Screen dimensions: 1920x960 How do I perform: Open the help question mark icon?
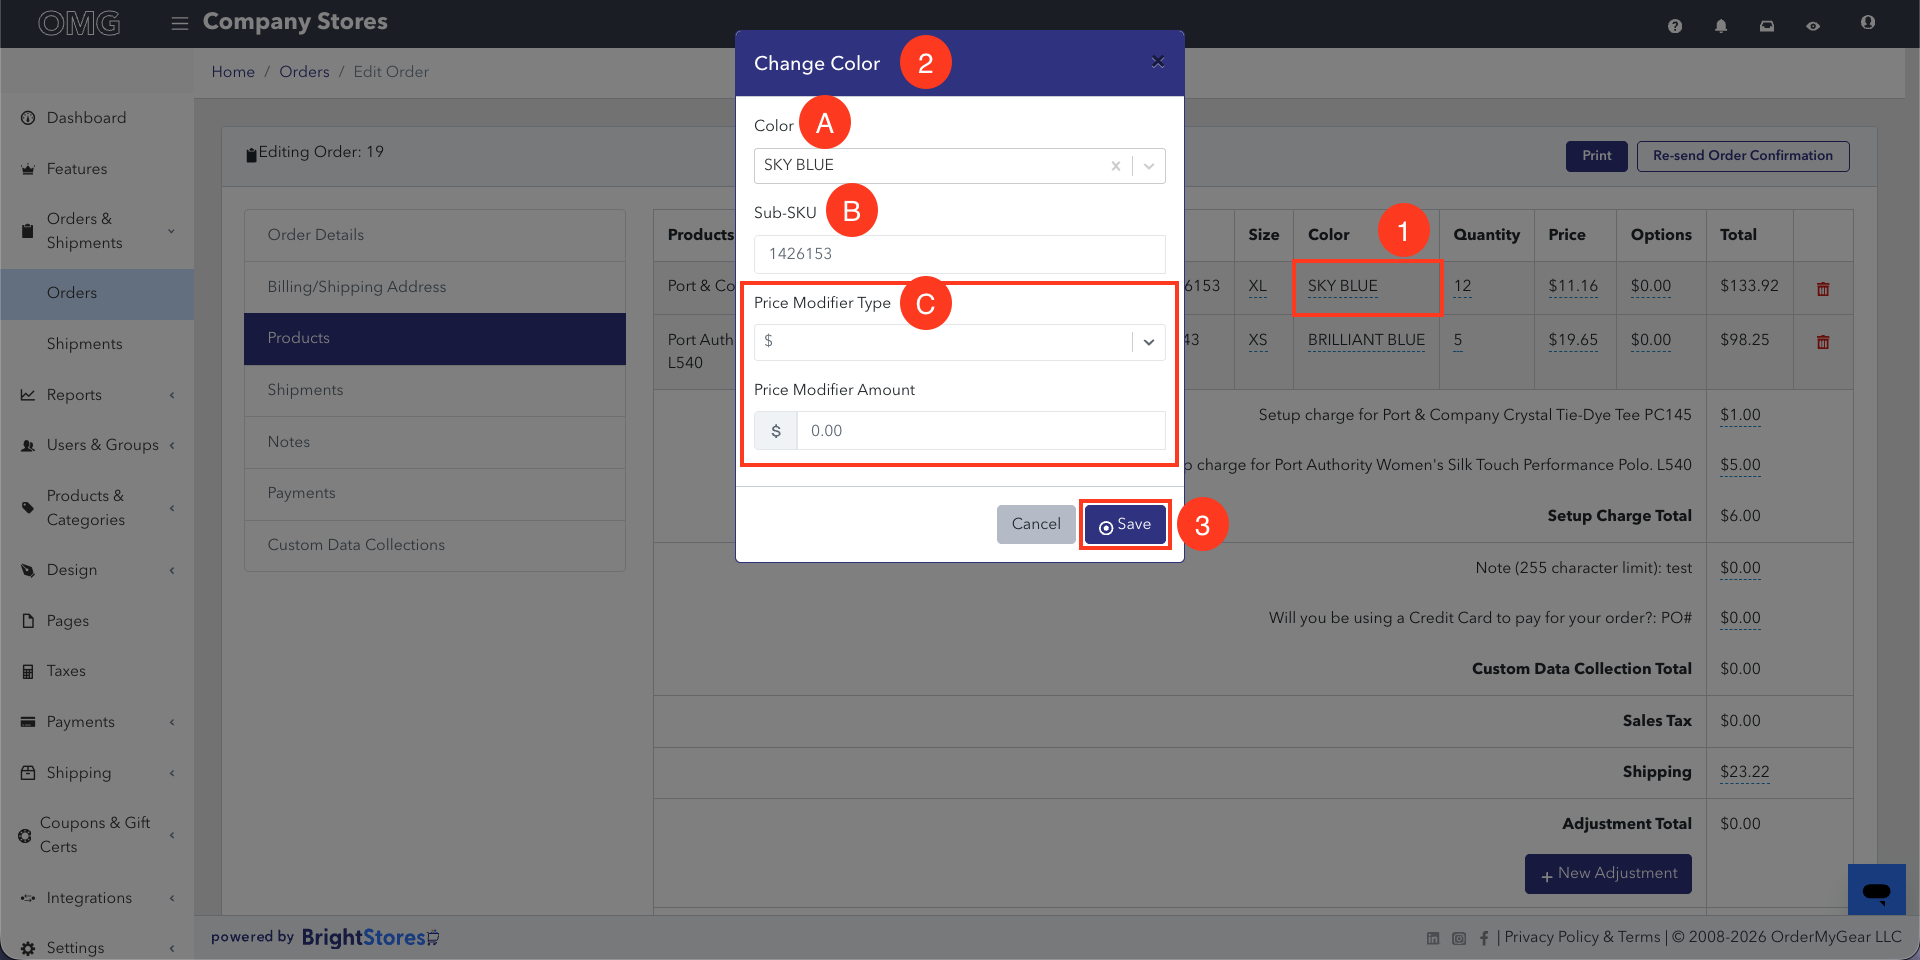[x=1675, y=26]
